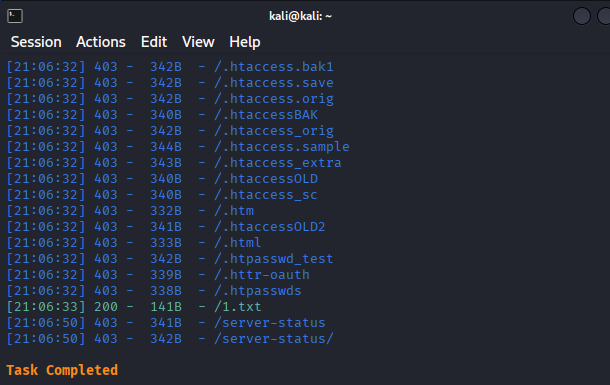Click the /.htaccessOLD path
The height and width of the screenshot is (385, 610).
click(266, 178)
